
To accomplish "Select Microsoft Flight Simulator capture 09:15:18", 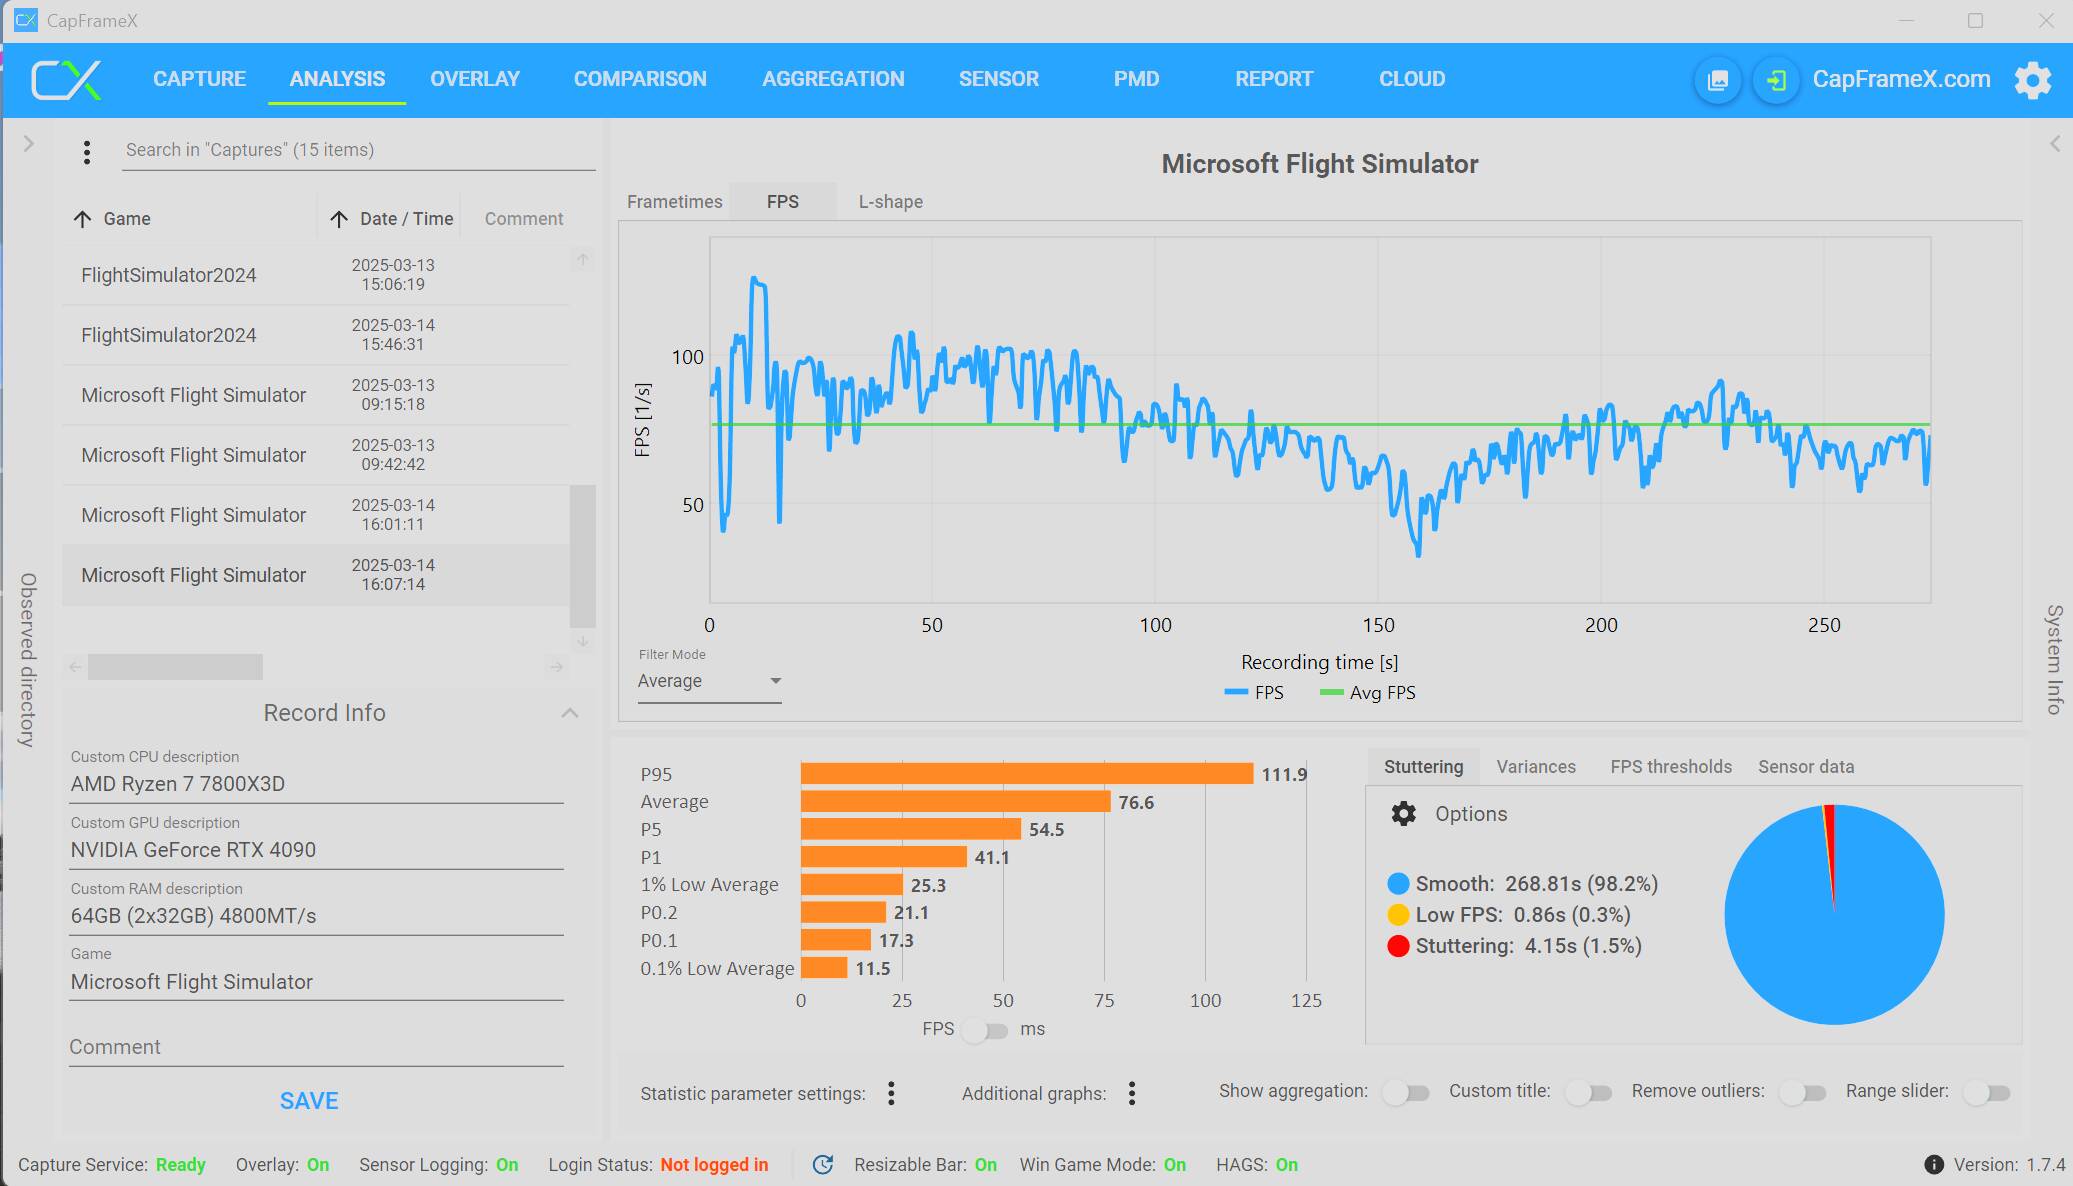I will pos(315,395).
